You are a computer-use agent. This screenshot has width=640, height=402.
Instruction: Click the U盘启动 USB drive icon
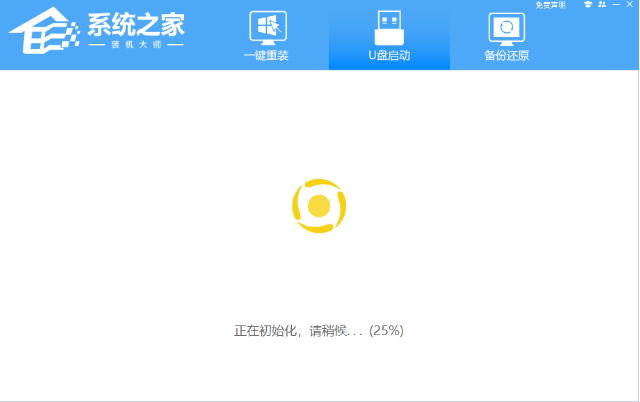(389, 26)
